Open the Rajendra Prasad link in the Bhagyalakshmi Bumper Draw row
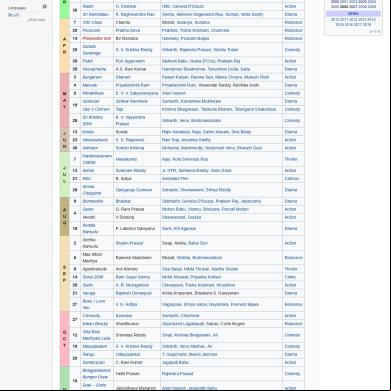The width and height of the screenshot is (391, 391). tap(177, 374)
